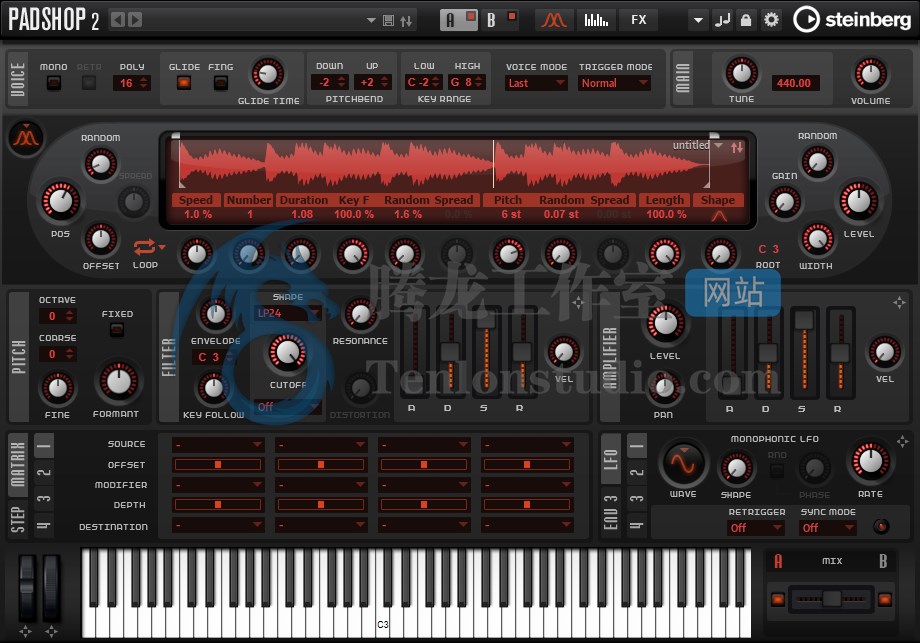Screen dimensions: 920x643
Task: Click the amplifier Pan knob
Action: coord(664,388)
